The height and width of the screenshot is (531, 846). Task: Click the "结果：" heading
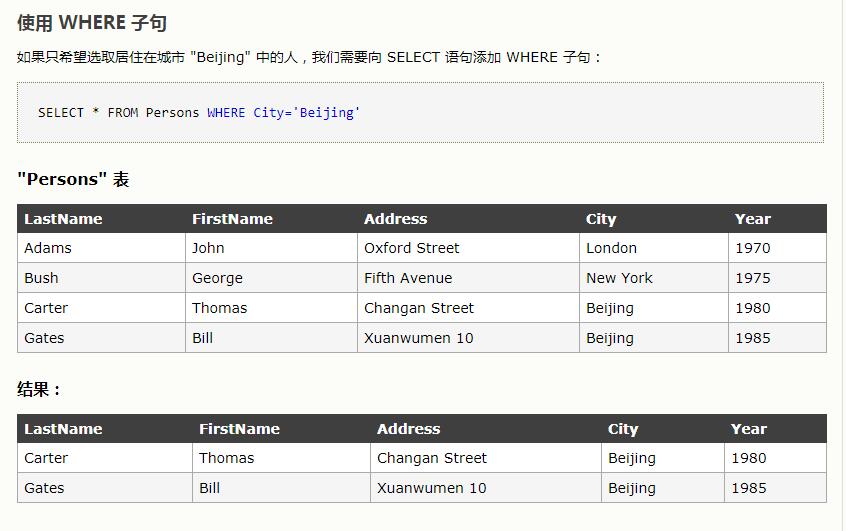point(39,390)
